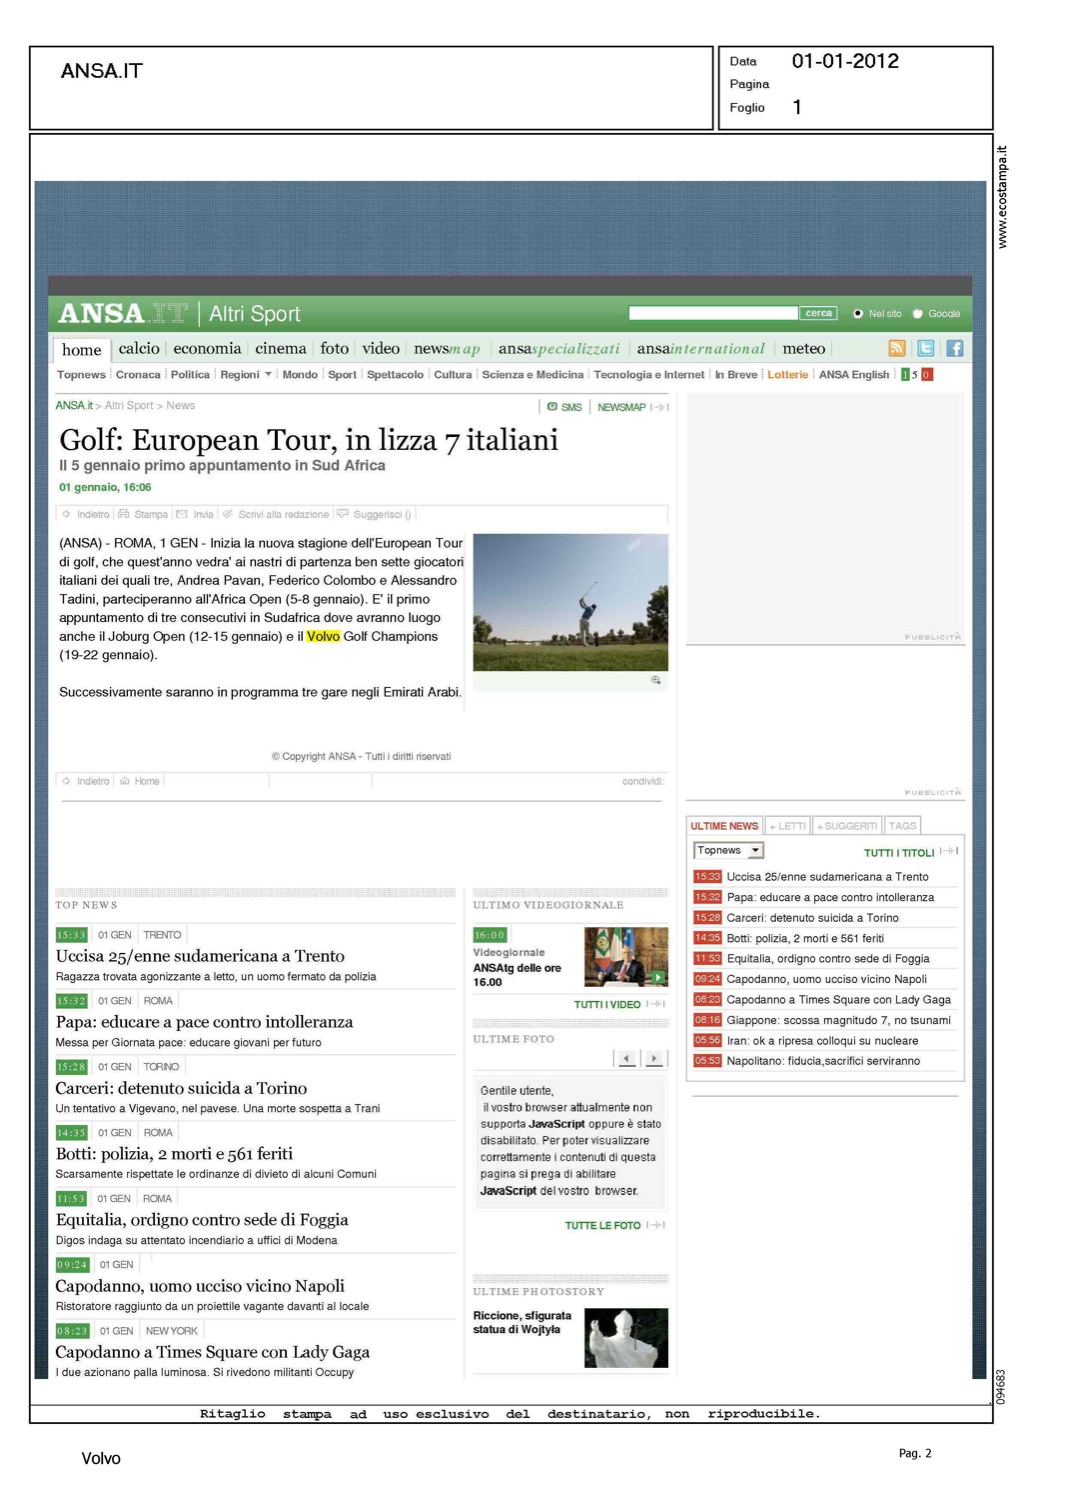Click the Stampa print icon

point(124,514)
